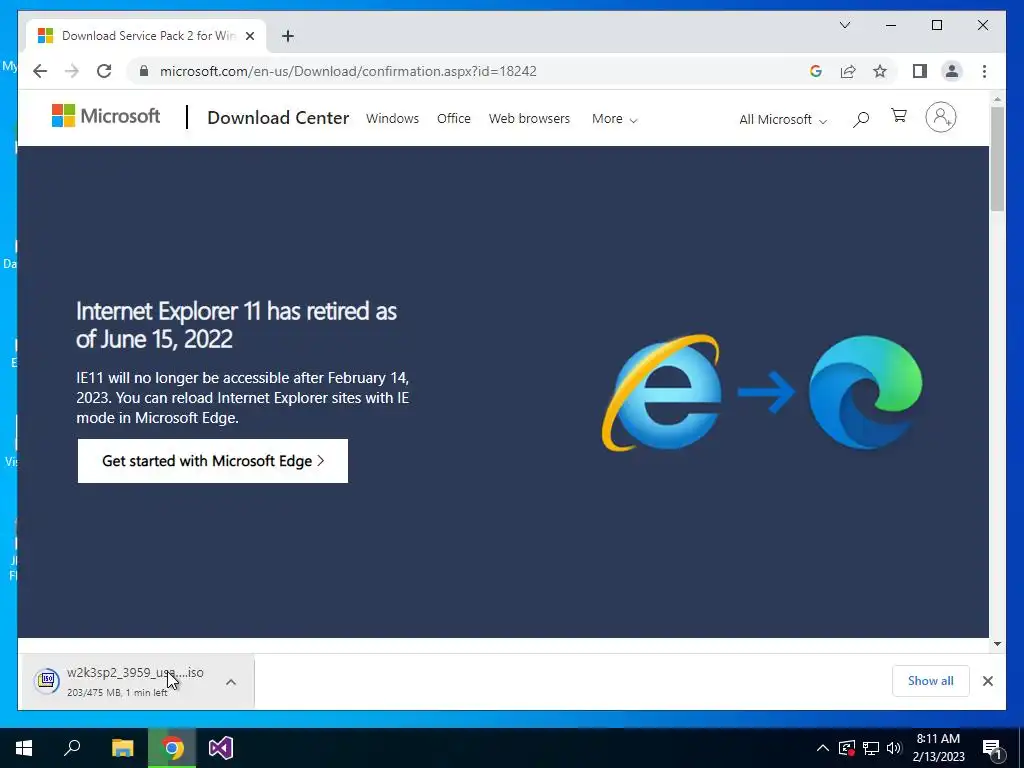Click the Microsoft Edge logo image
This screenshot has height=768, width=1024.
click(x=865, y=392)
